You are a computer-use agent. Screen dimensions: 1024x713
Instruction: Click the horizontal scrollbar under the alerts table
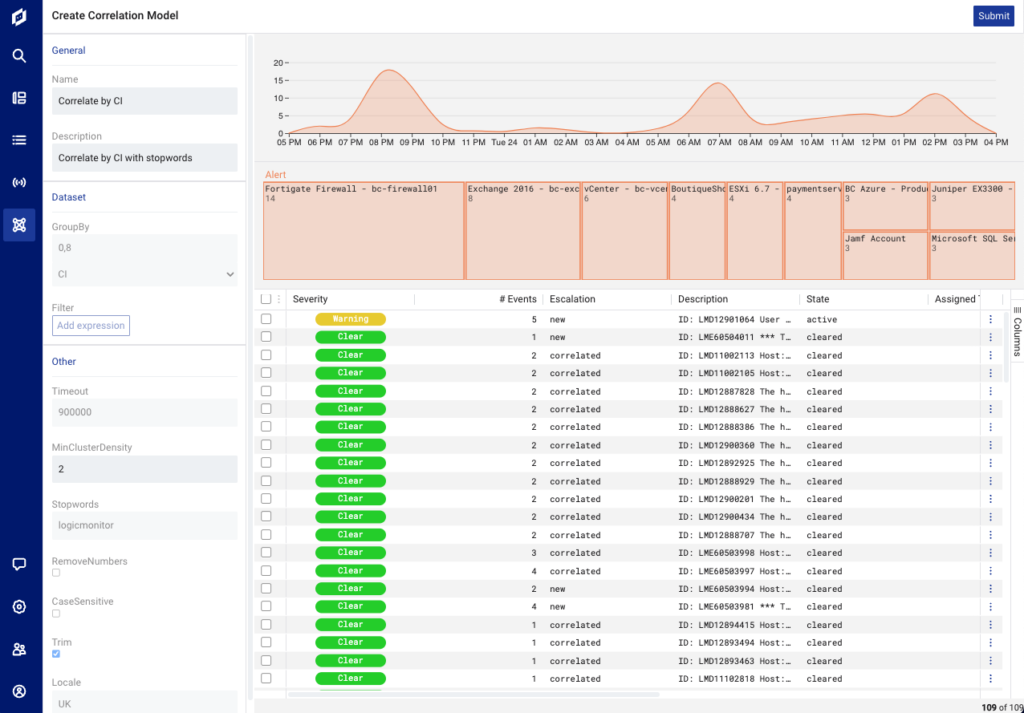click(473, 694)
